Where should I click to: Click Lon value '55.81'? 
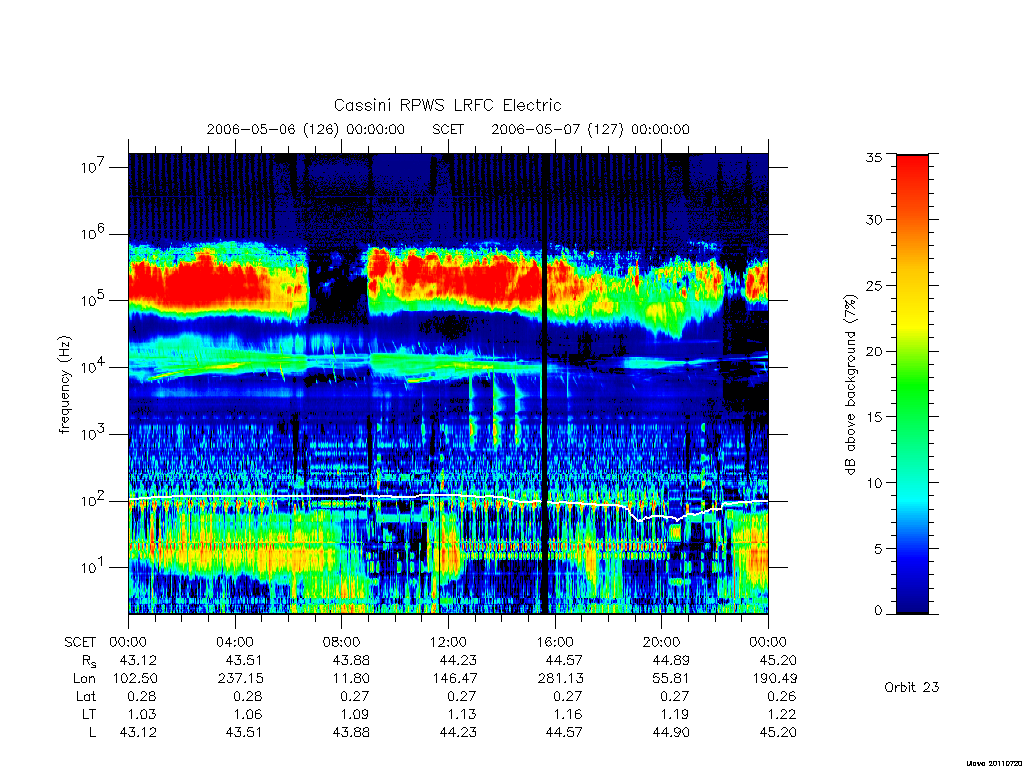(671, 679)
